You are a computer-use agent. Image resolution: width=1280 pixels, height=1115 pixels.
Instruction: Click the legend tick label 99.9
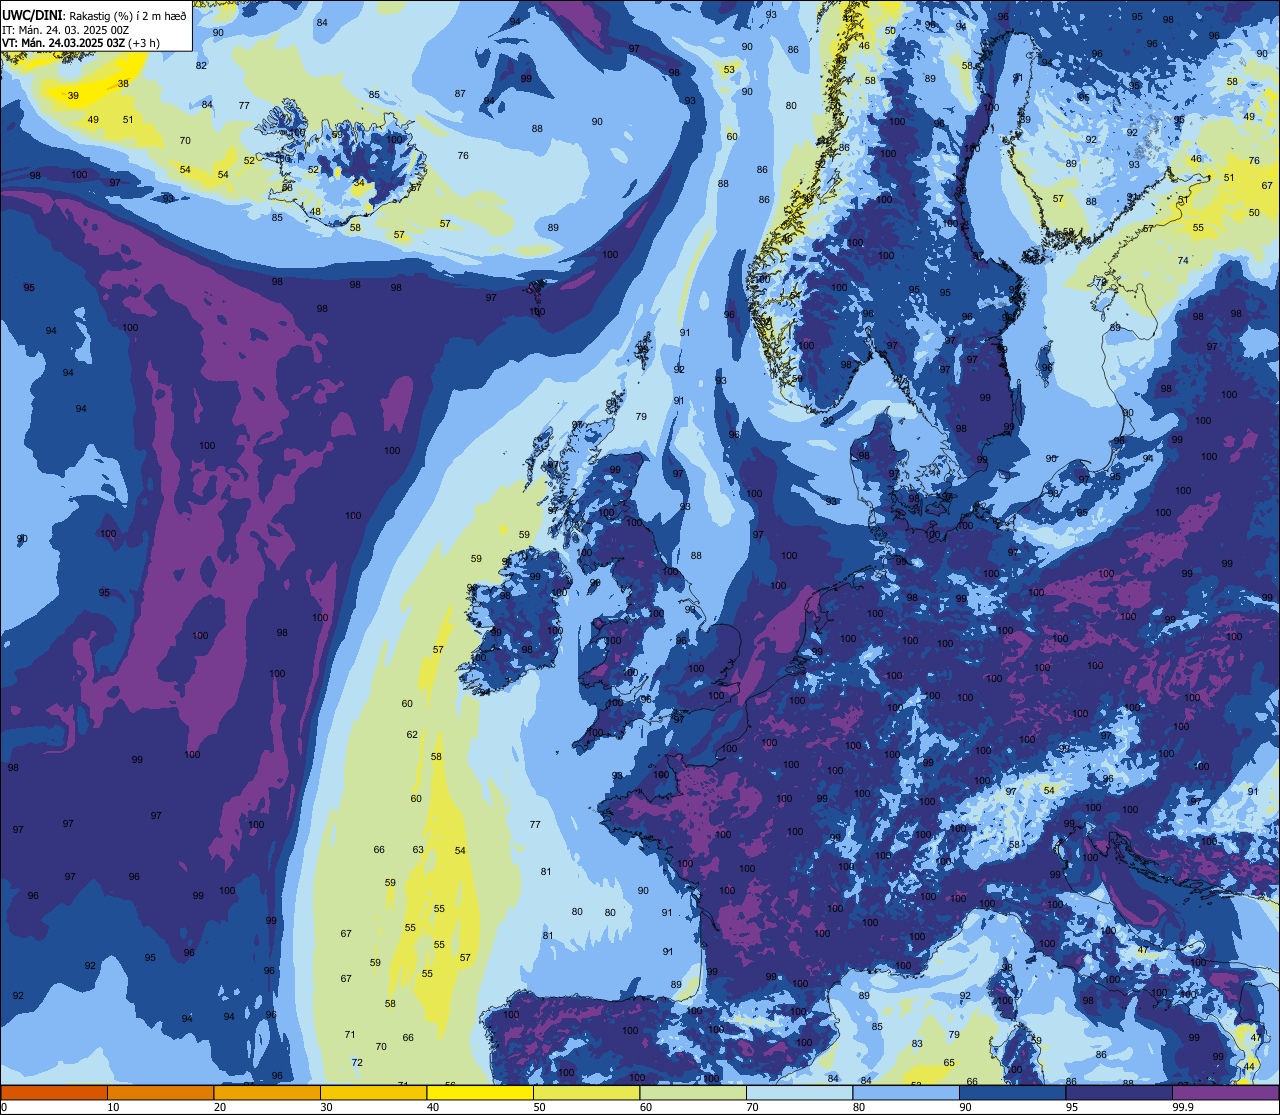1183,1107
